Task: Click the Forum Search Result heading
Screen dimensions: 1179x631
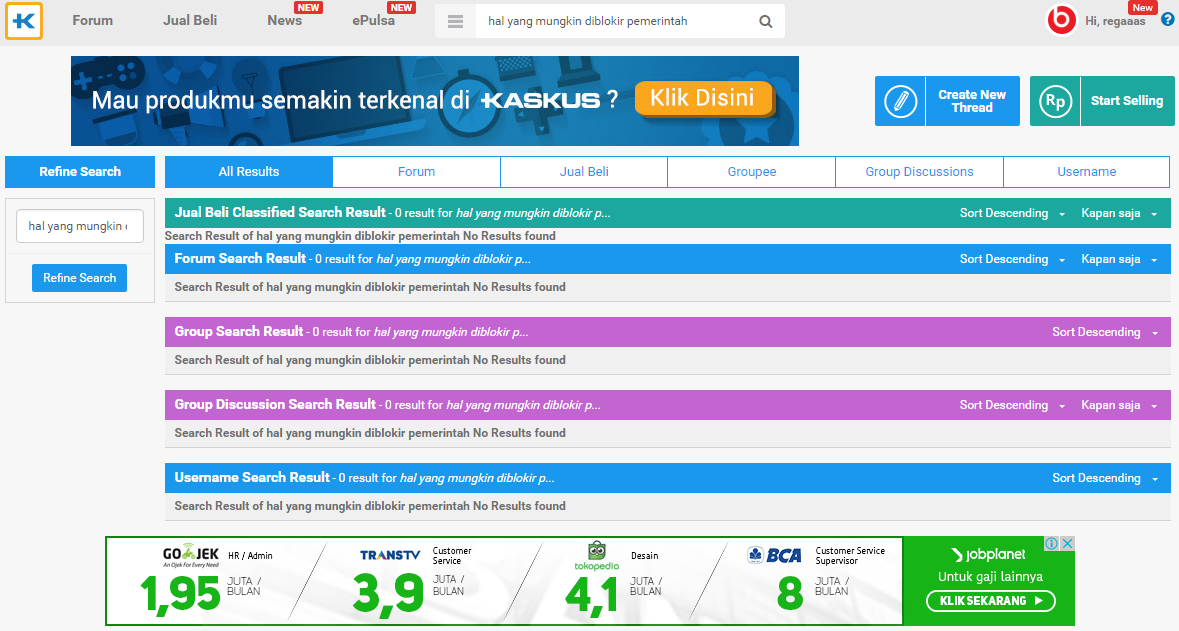Action: coord(240,258)
